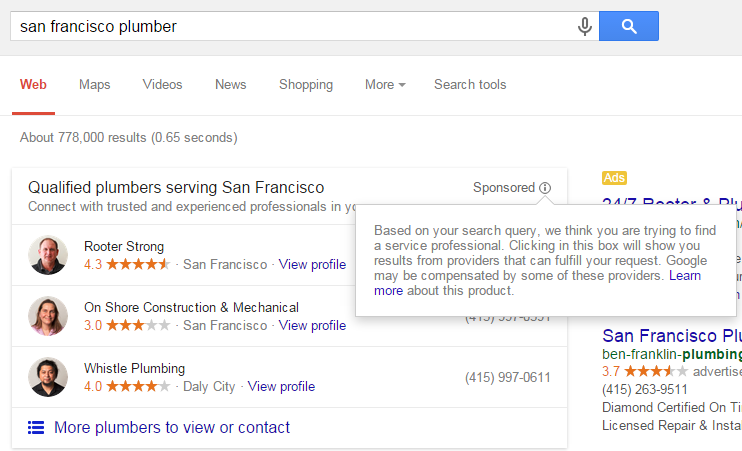The width and height of the screenshot is (742, 451).
Task: Click Whistle Plumbing phone number
Action: coord(508,378)
